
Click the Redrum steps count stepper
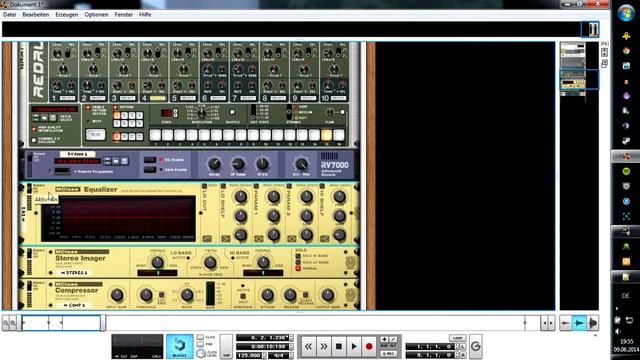tap(176, 113)
